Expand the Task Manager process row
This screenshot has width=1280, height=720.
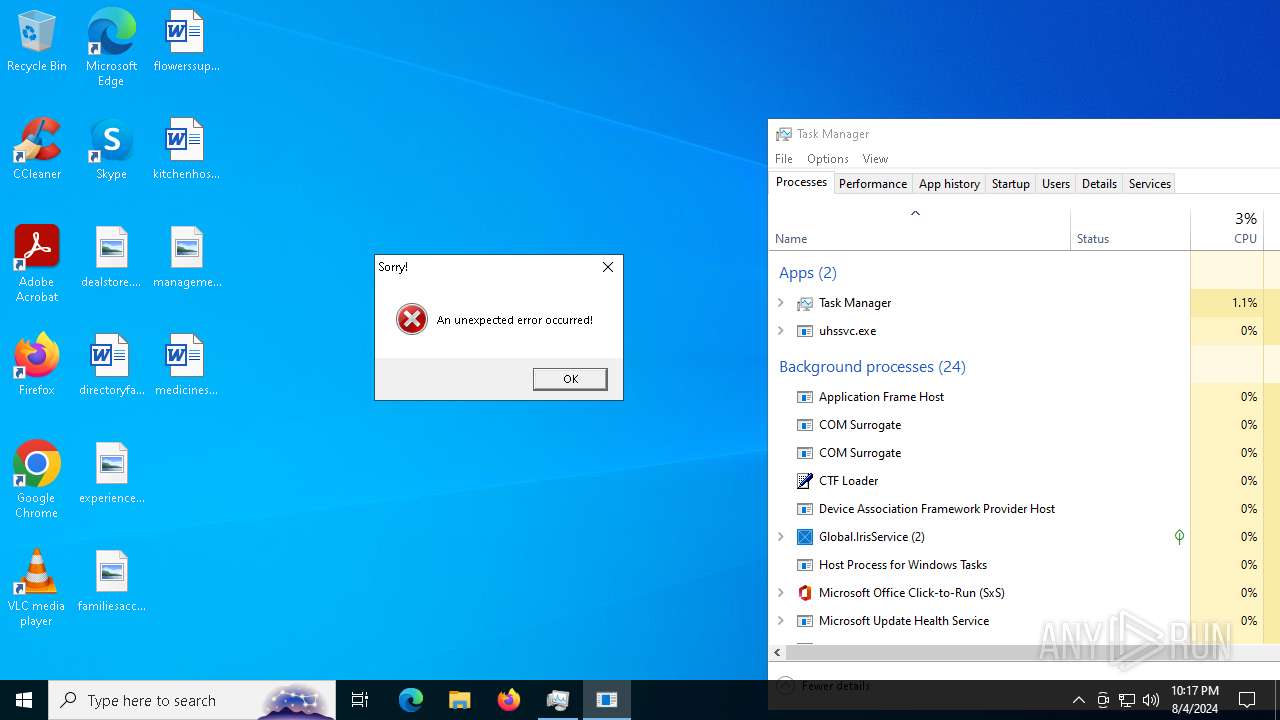tap(781, 303)
